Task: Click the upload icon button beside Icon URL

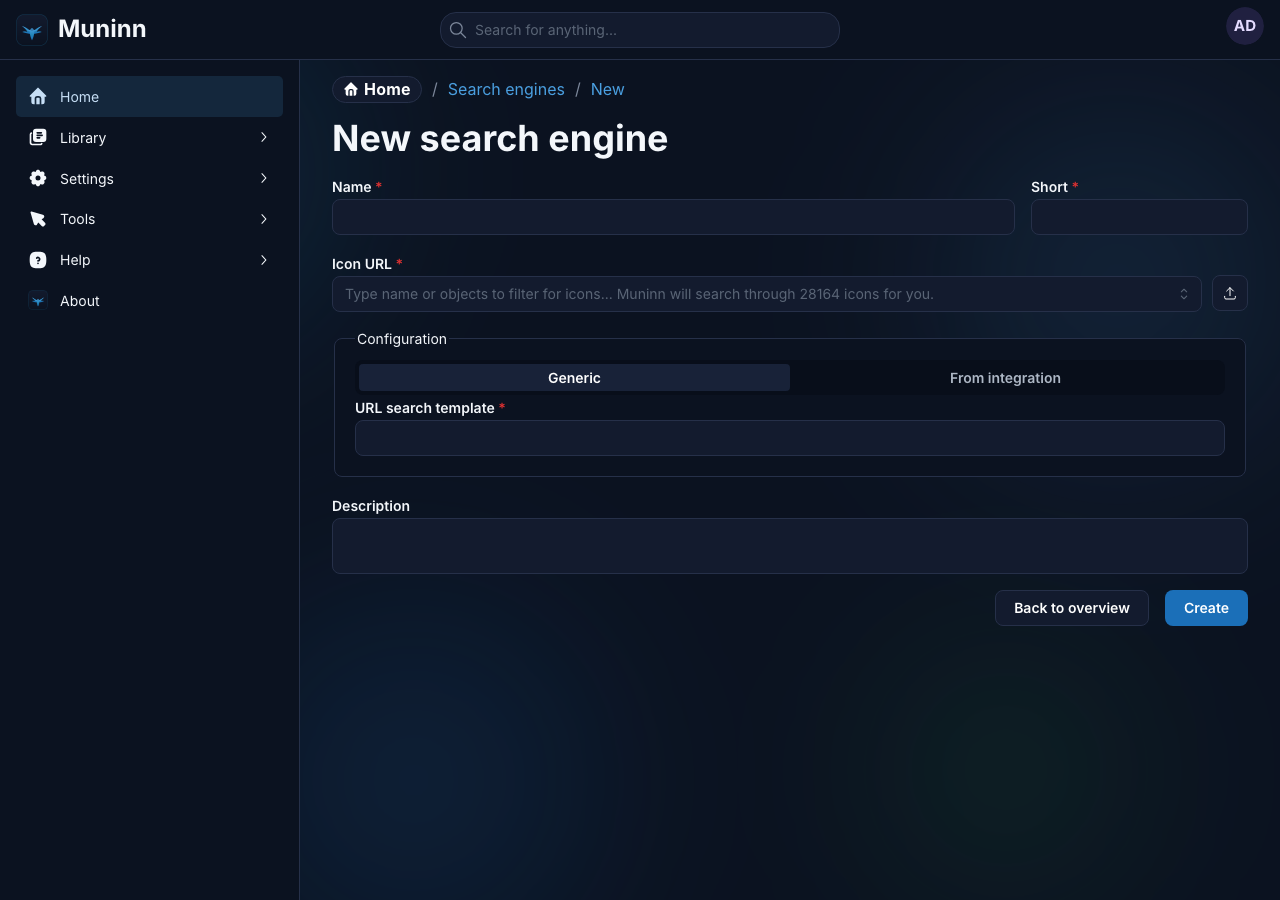Action: click(x=1230, y=293)
